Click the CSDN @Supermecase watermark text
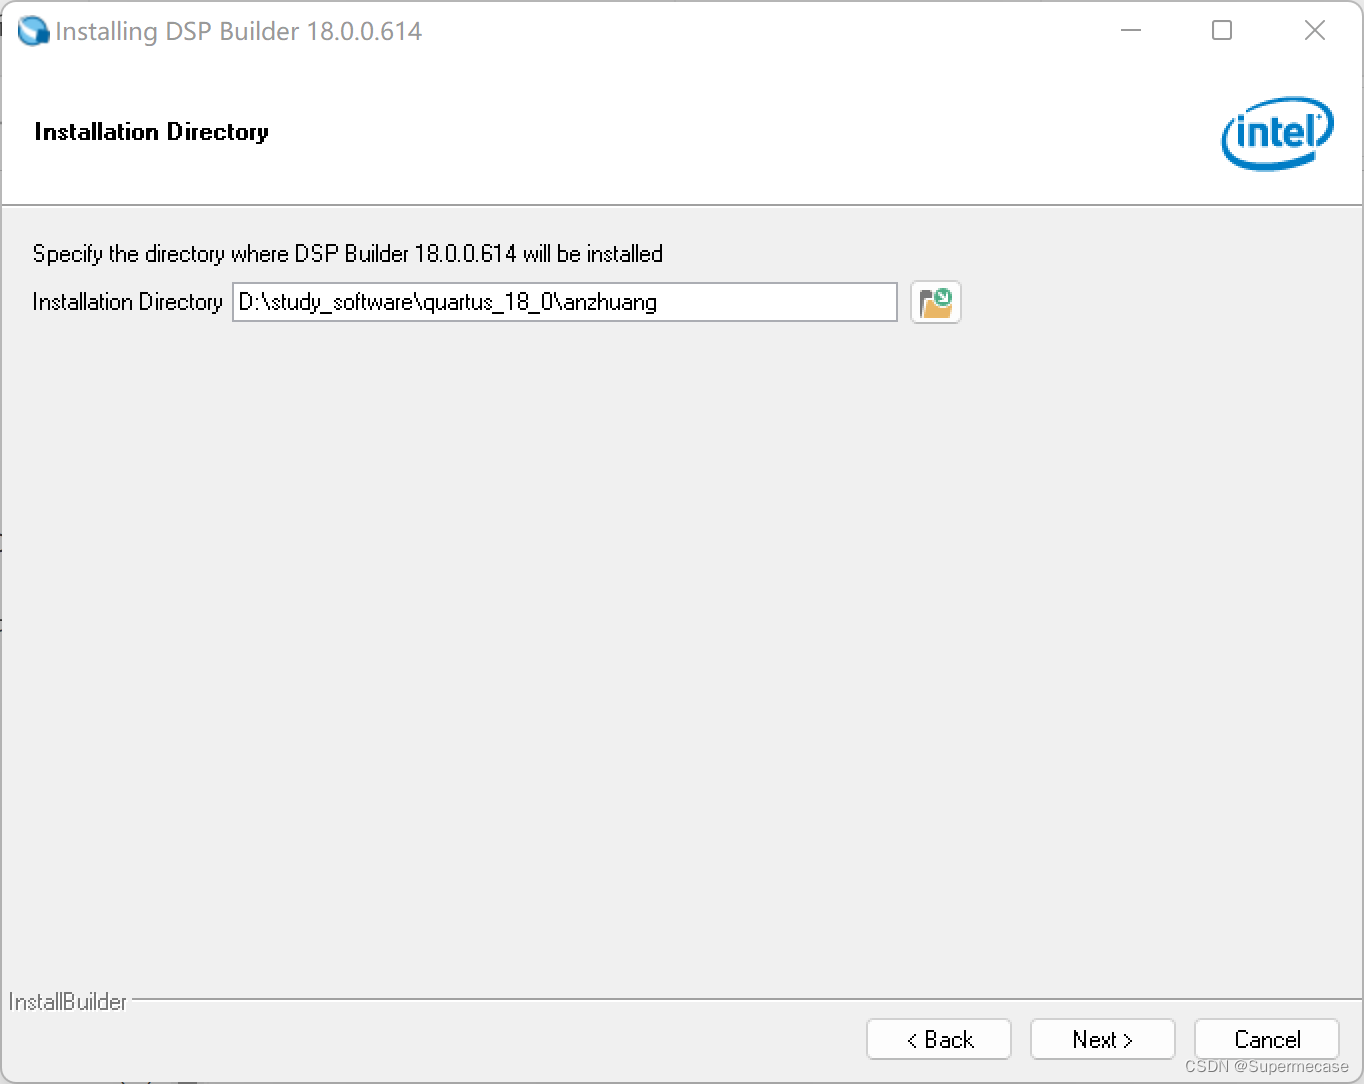This screenshot has height=1084, width=1364. coord(1267,1065)
